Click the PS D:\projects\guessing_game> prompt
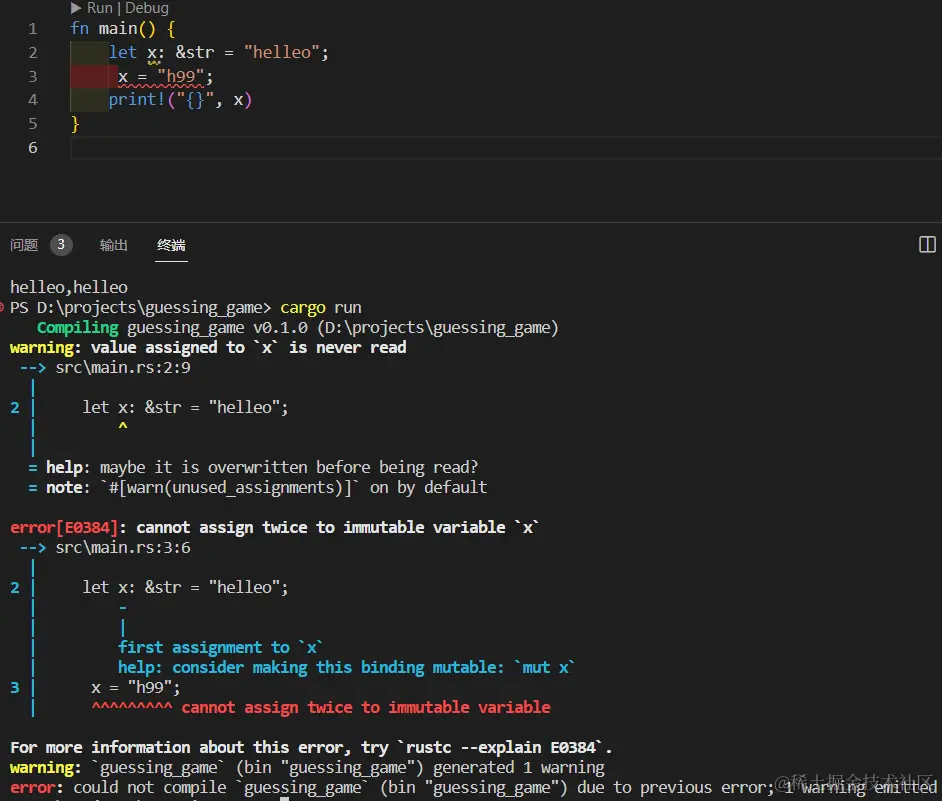 141,308
